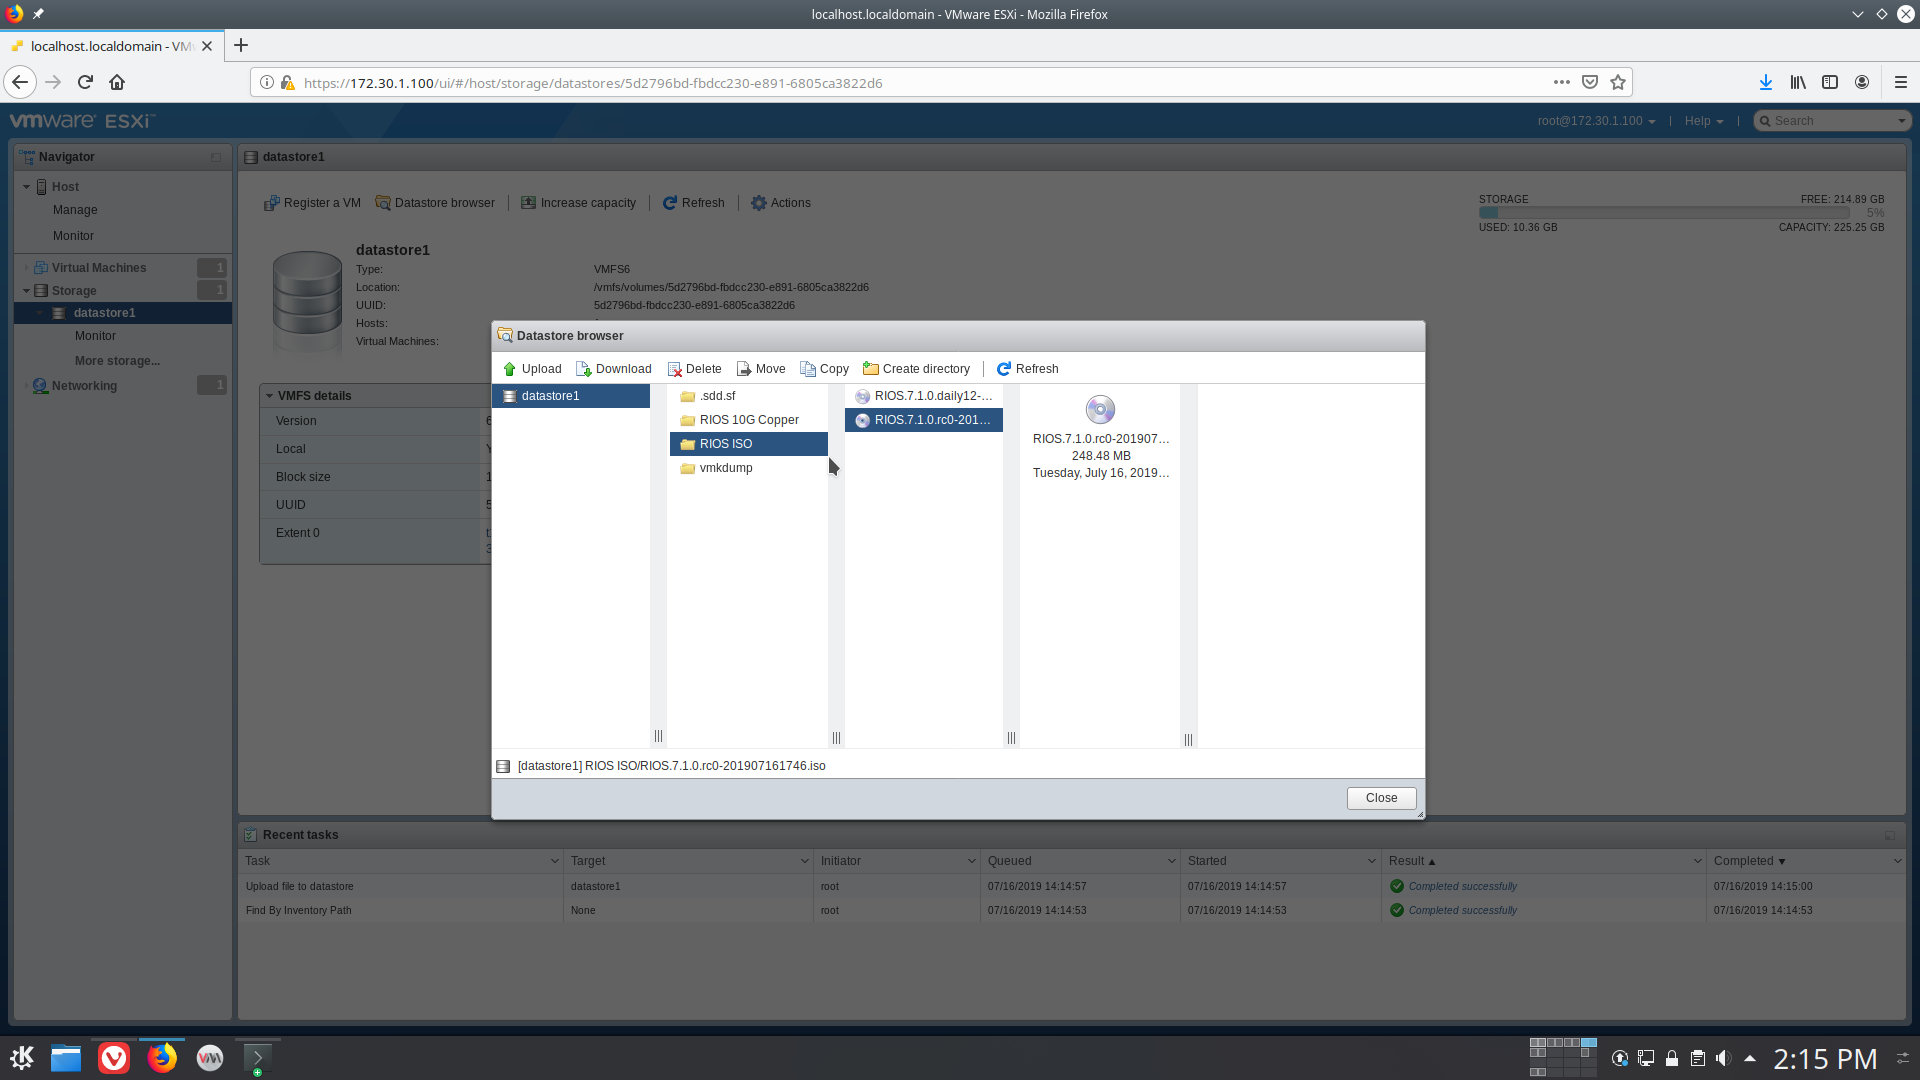Open the vmkdump folder
This screenshot has width=1920, height=1080.
tap(748, 468)
